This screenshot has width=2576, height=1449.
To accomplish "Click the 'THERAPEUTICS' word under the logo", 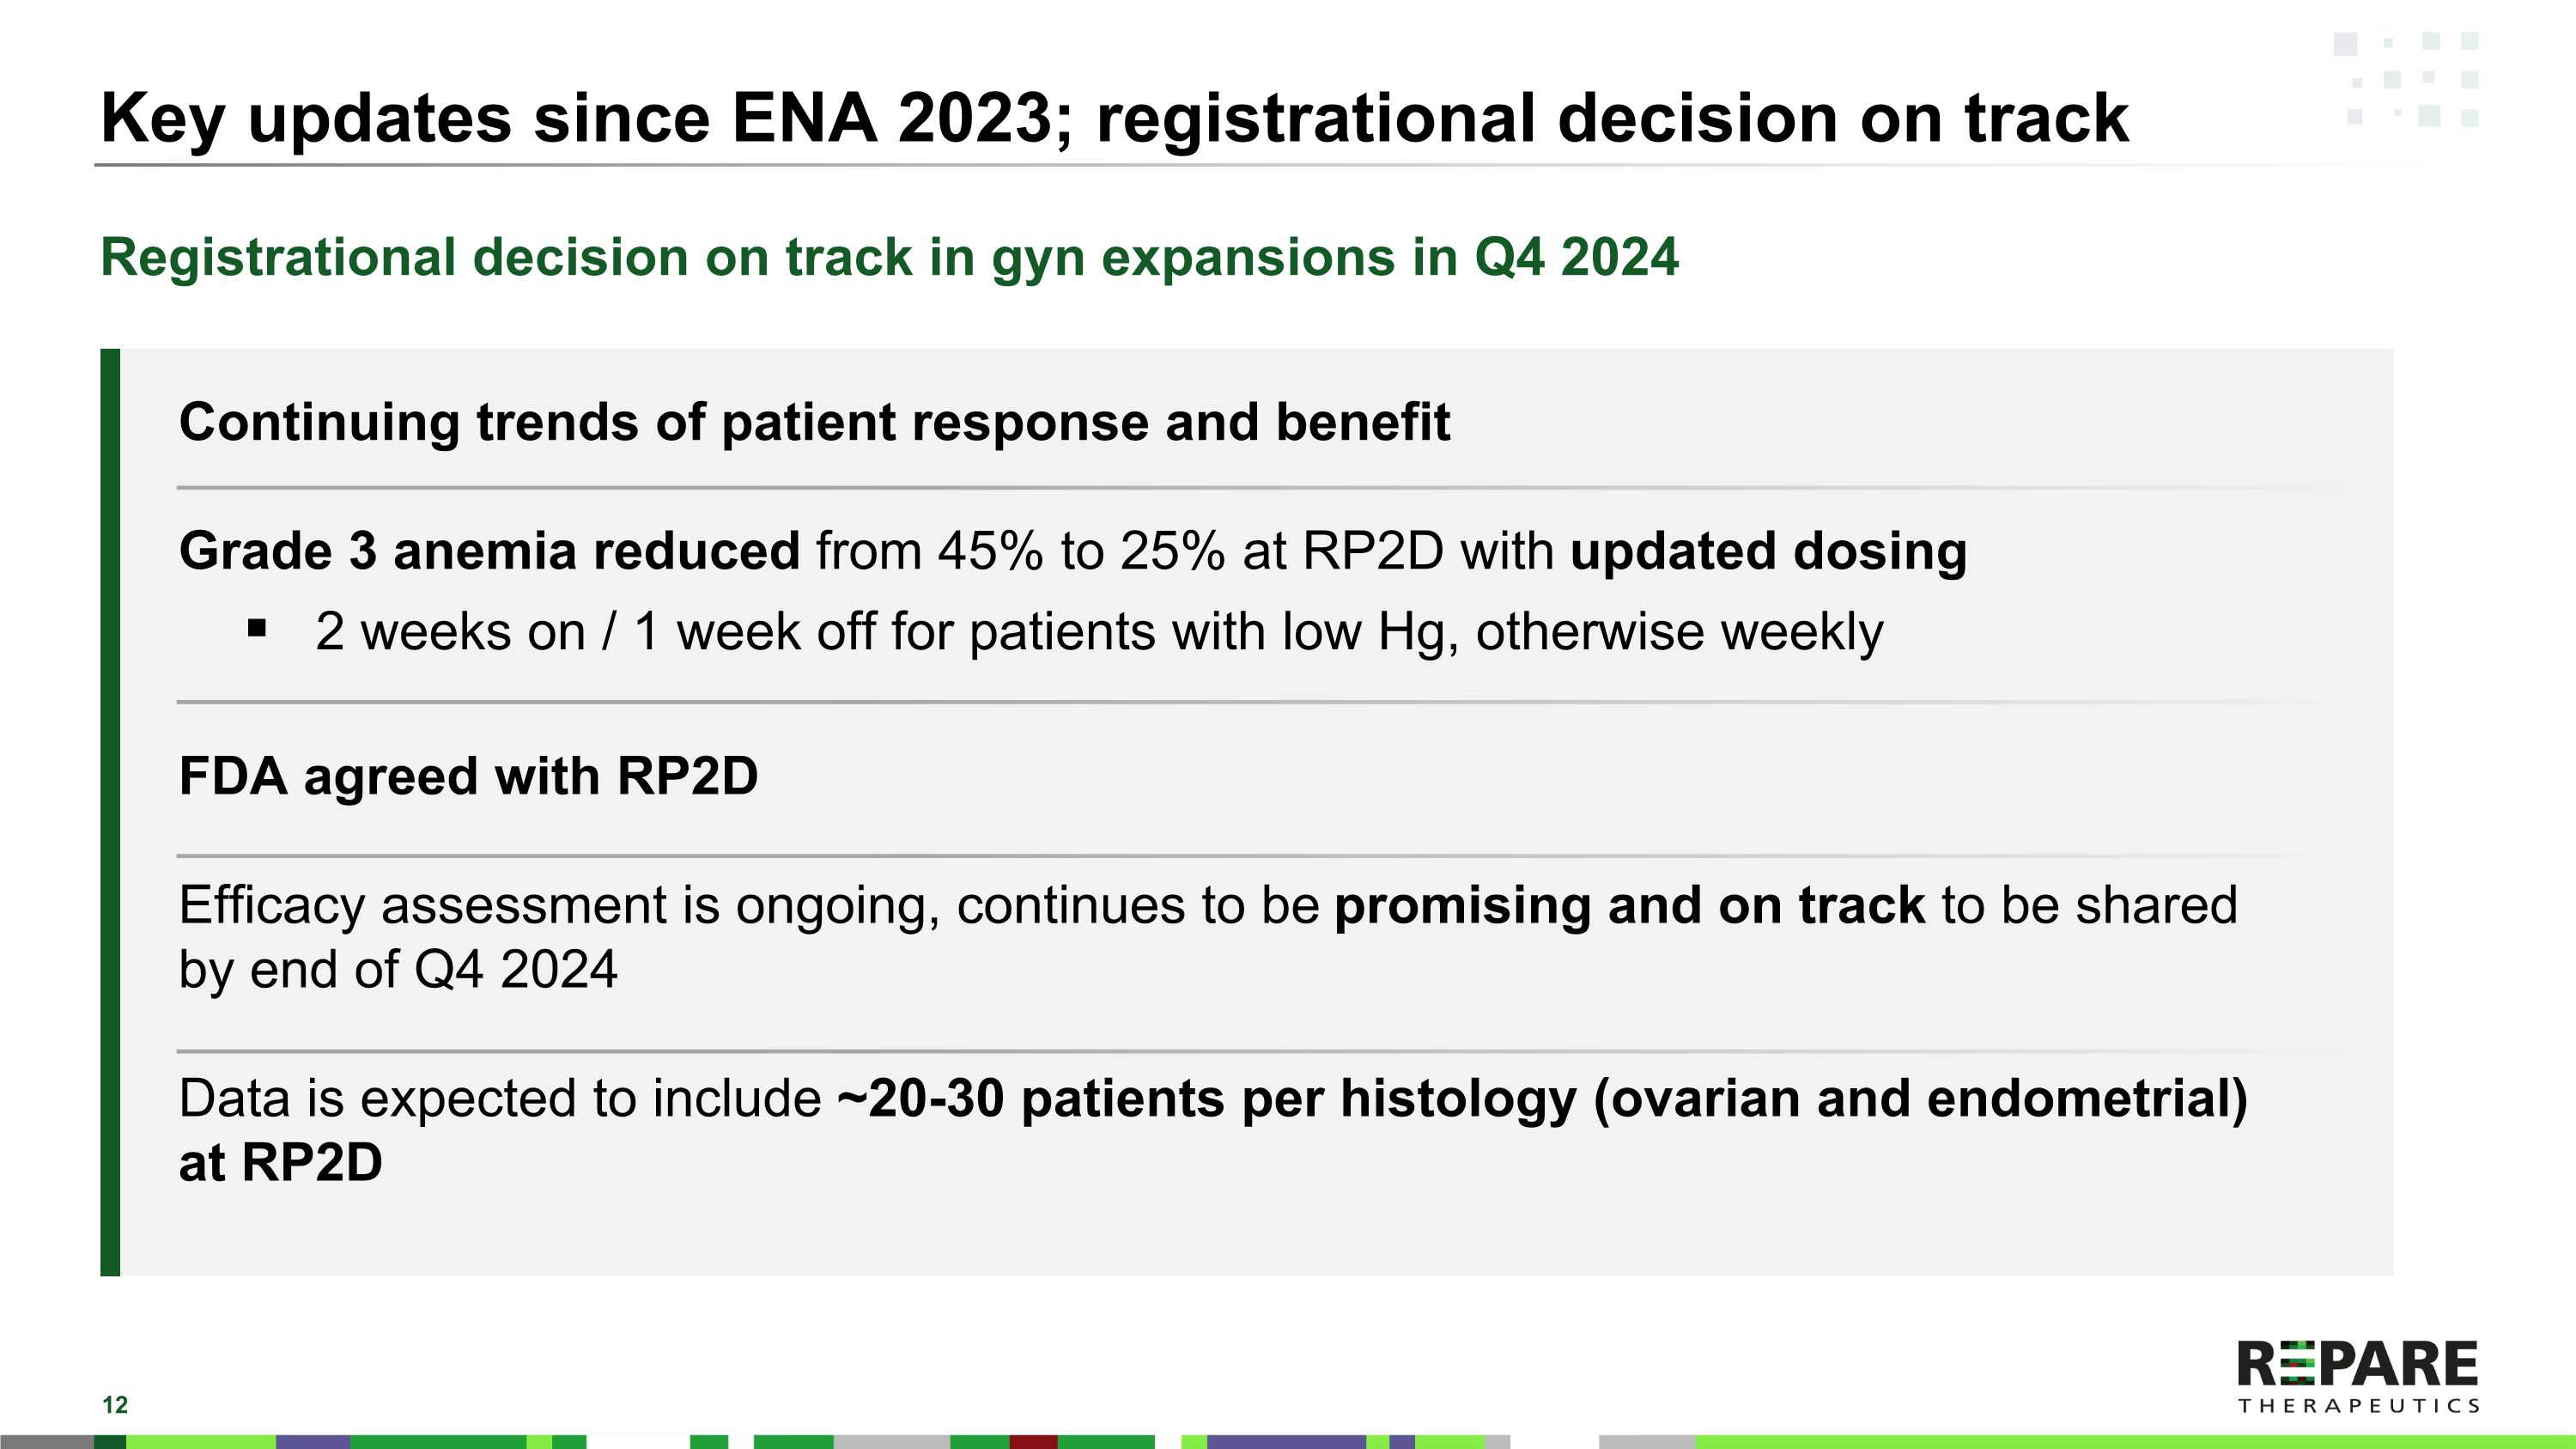I will [2358, 1406].
